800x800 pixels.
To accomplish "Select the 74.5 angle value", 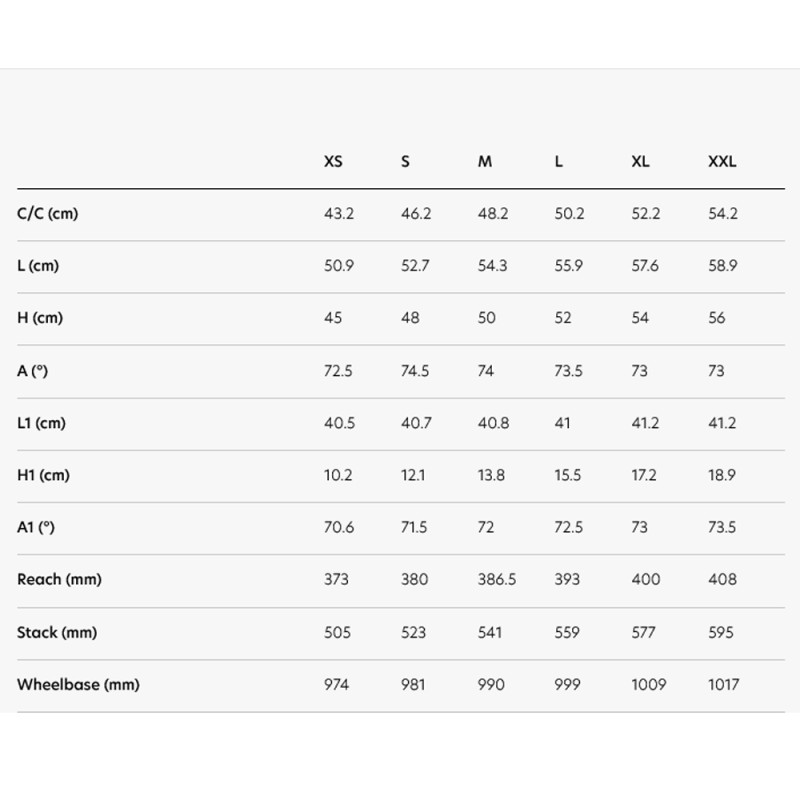I will tap(415, 371).
